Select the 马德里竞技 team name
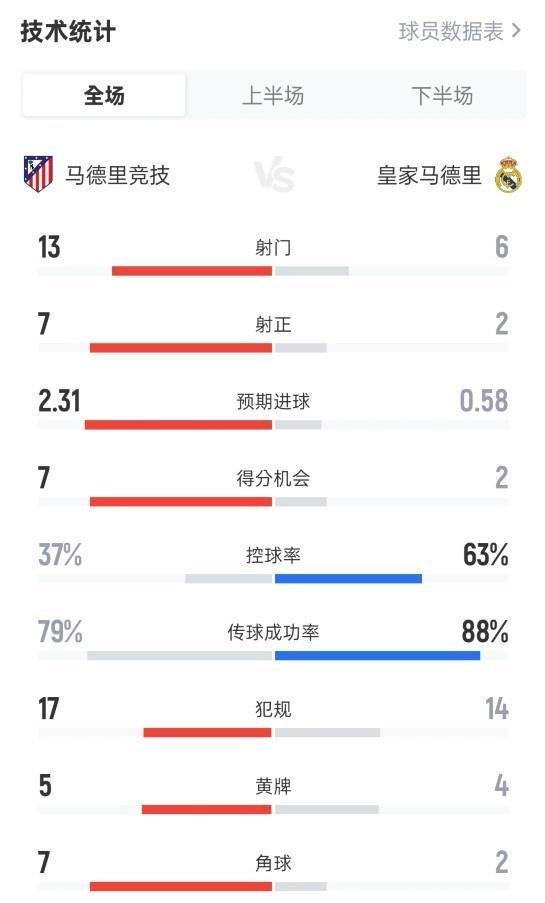Viewport: 545px width, 903px height. 118,175
